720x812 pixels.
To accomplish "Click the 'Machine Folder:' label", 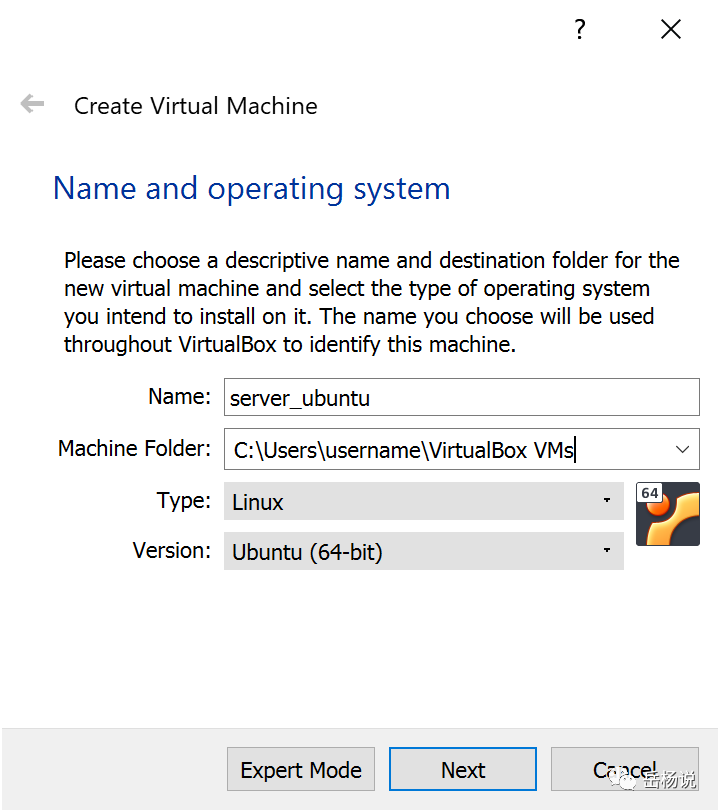I will (x=134, y=448).
